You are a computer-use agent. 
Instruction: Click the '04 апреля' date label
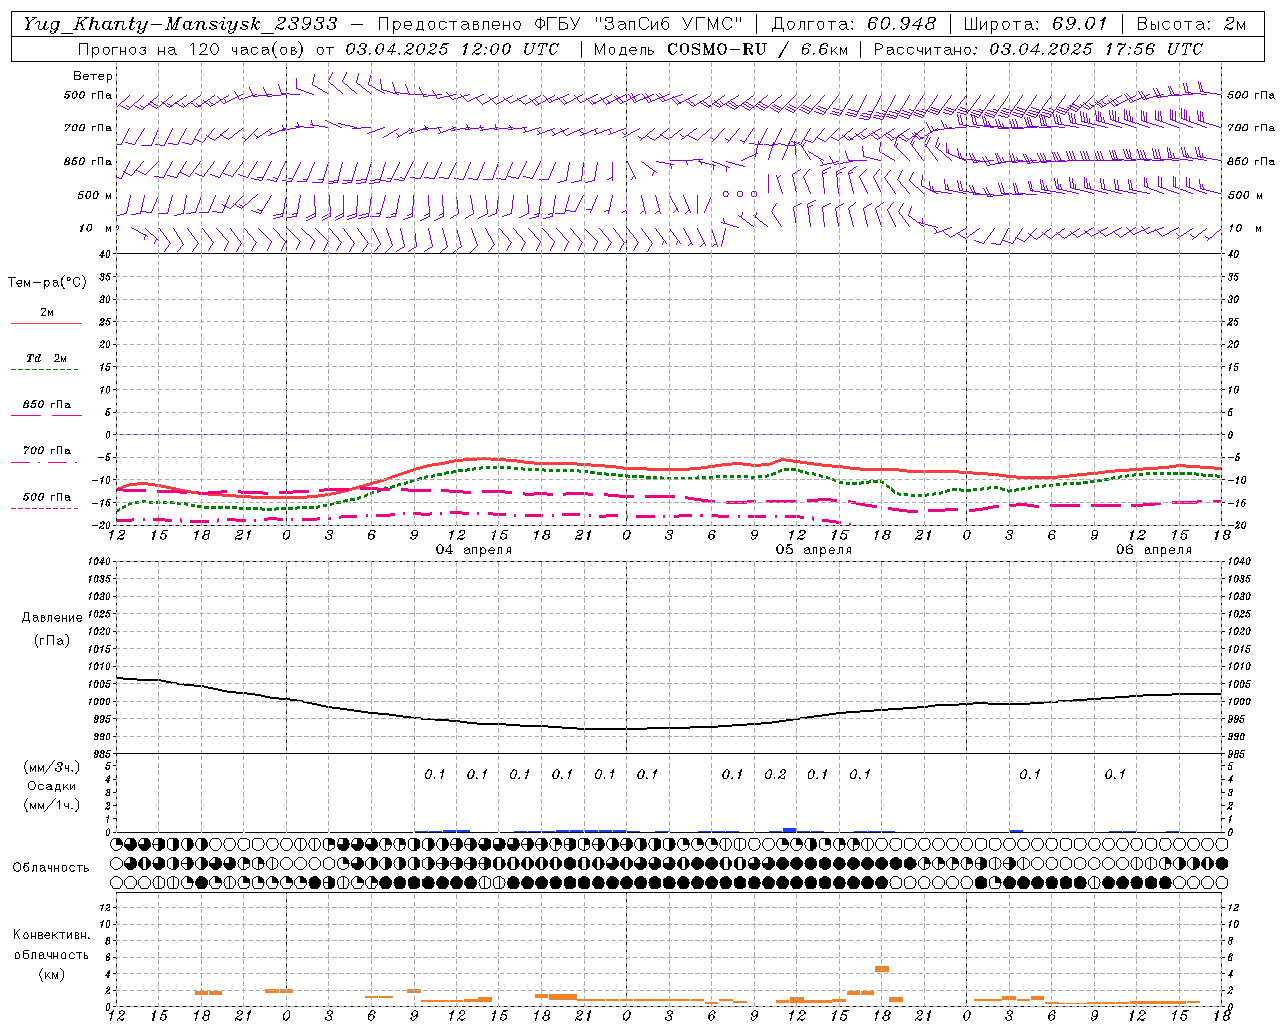[x=474, y=550]
